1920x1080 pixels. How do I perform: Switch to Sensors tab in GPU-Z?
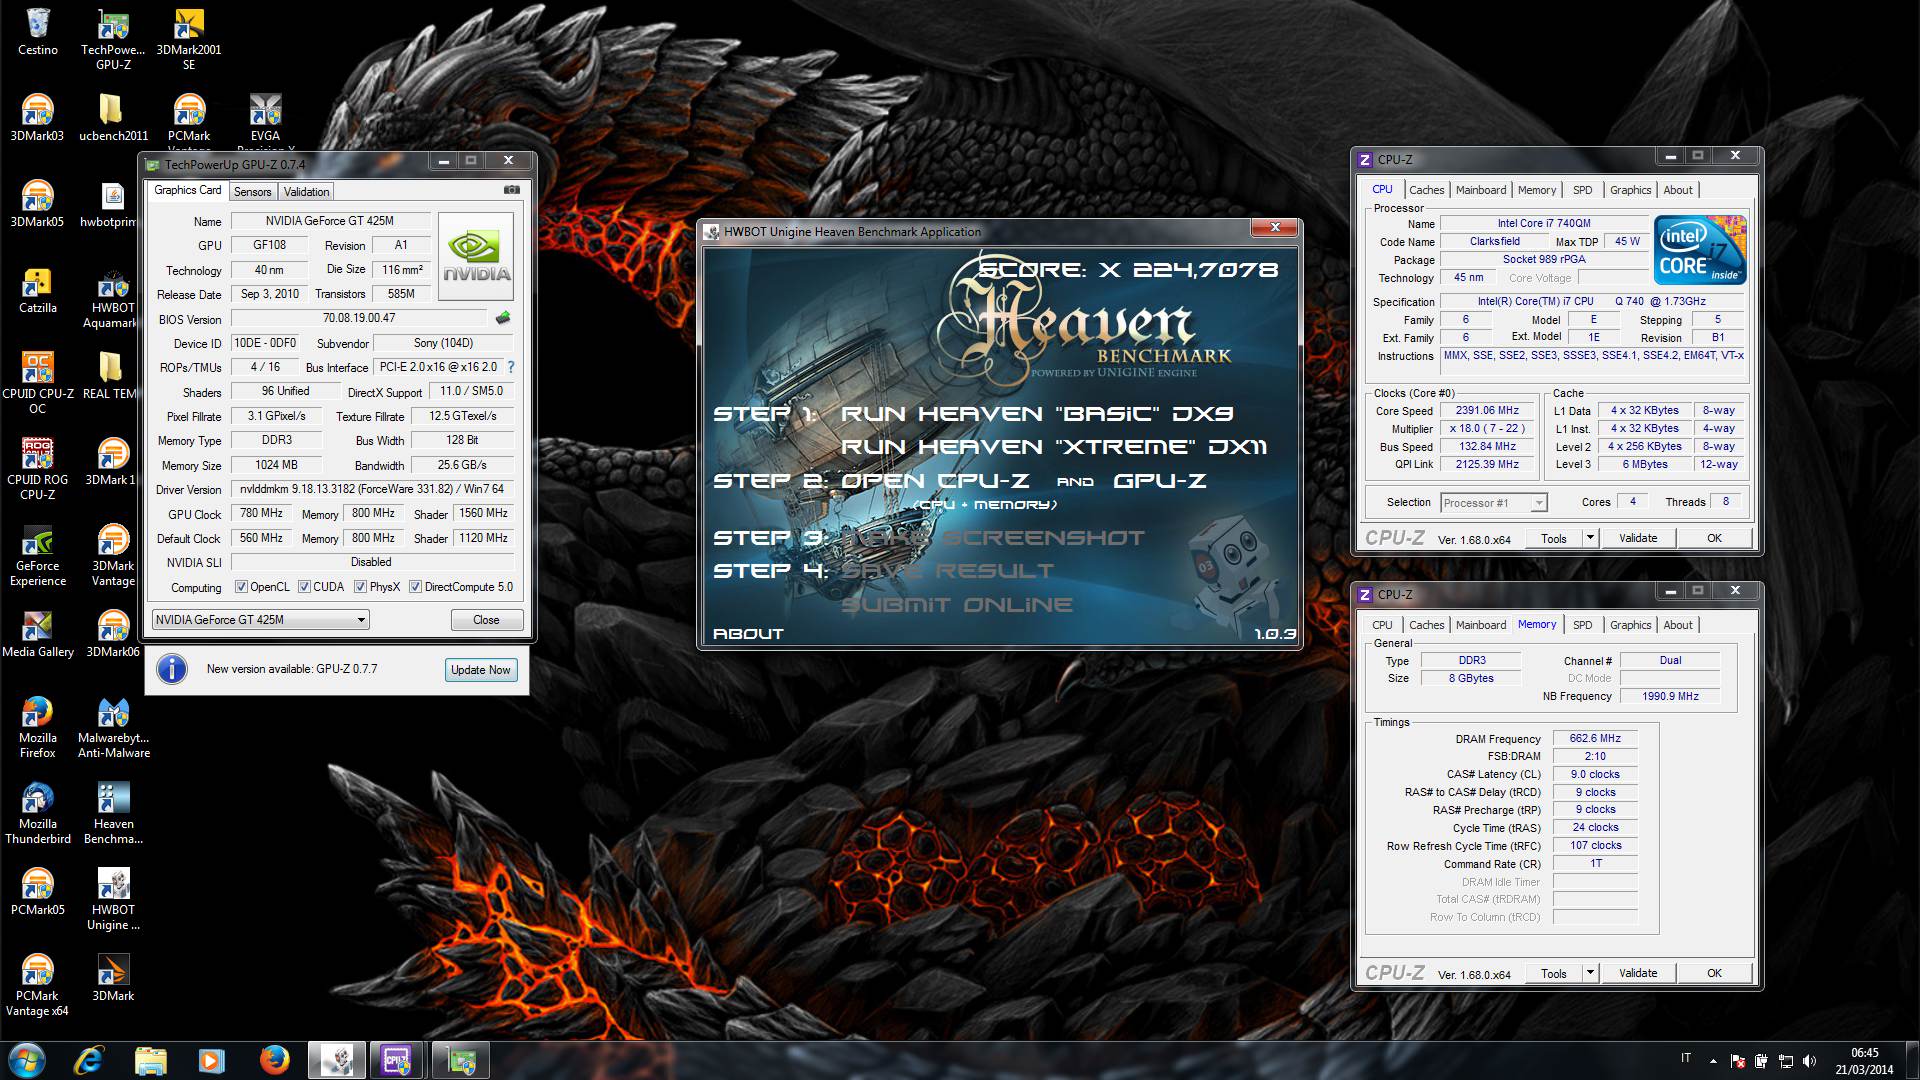(x=252, y=192)
